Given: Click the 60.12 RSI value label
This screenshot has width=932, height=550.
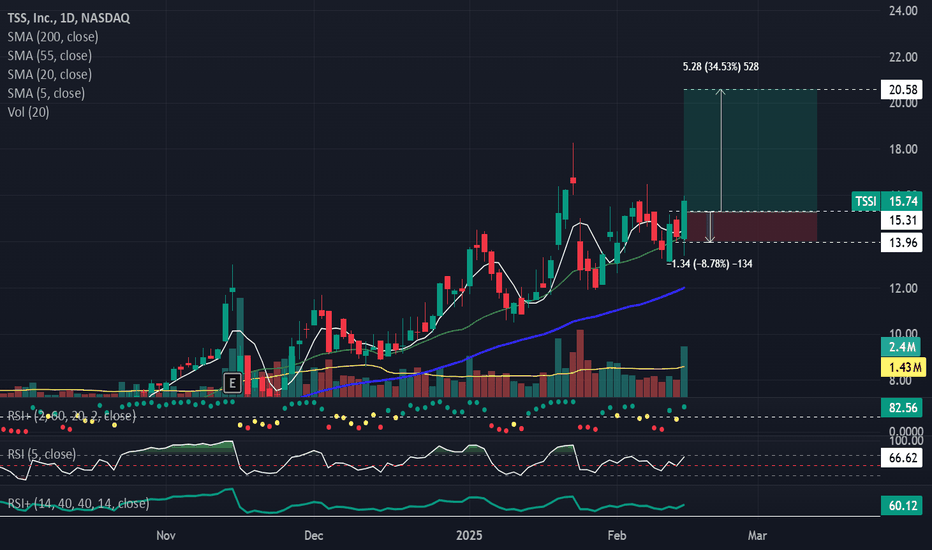Looking at the screenshot, I should coord(902,506).
